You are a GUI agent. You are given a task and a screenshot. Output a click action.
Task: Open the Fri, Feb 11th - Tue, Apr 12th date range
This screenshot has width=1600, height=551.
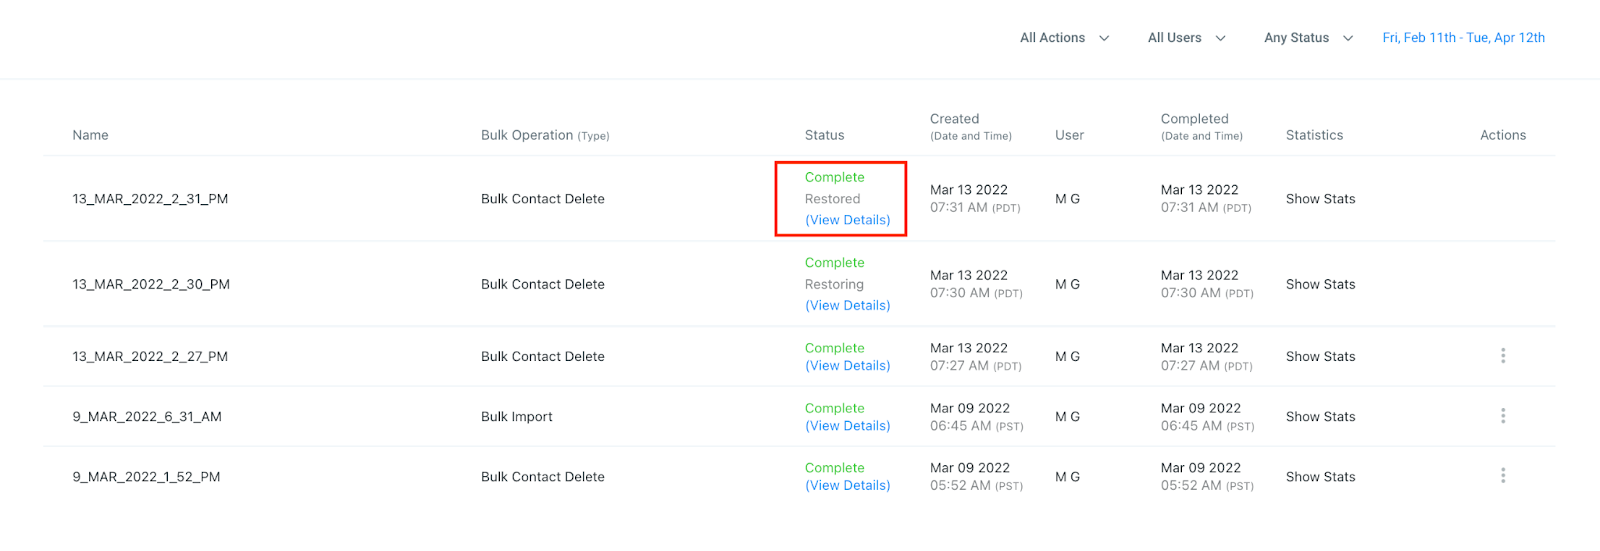point(1463,38)
